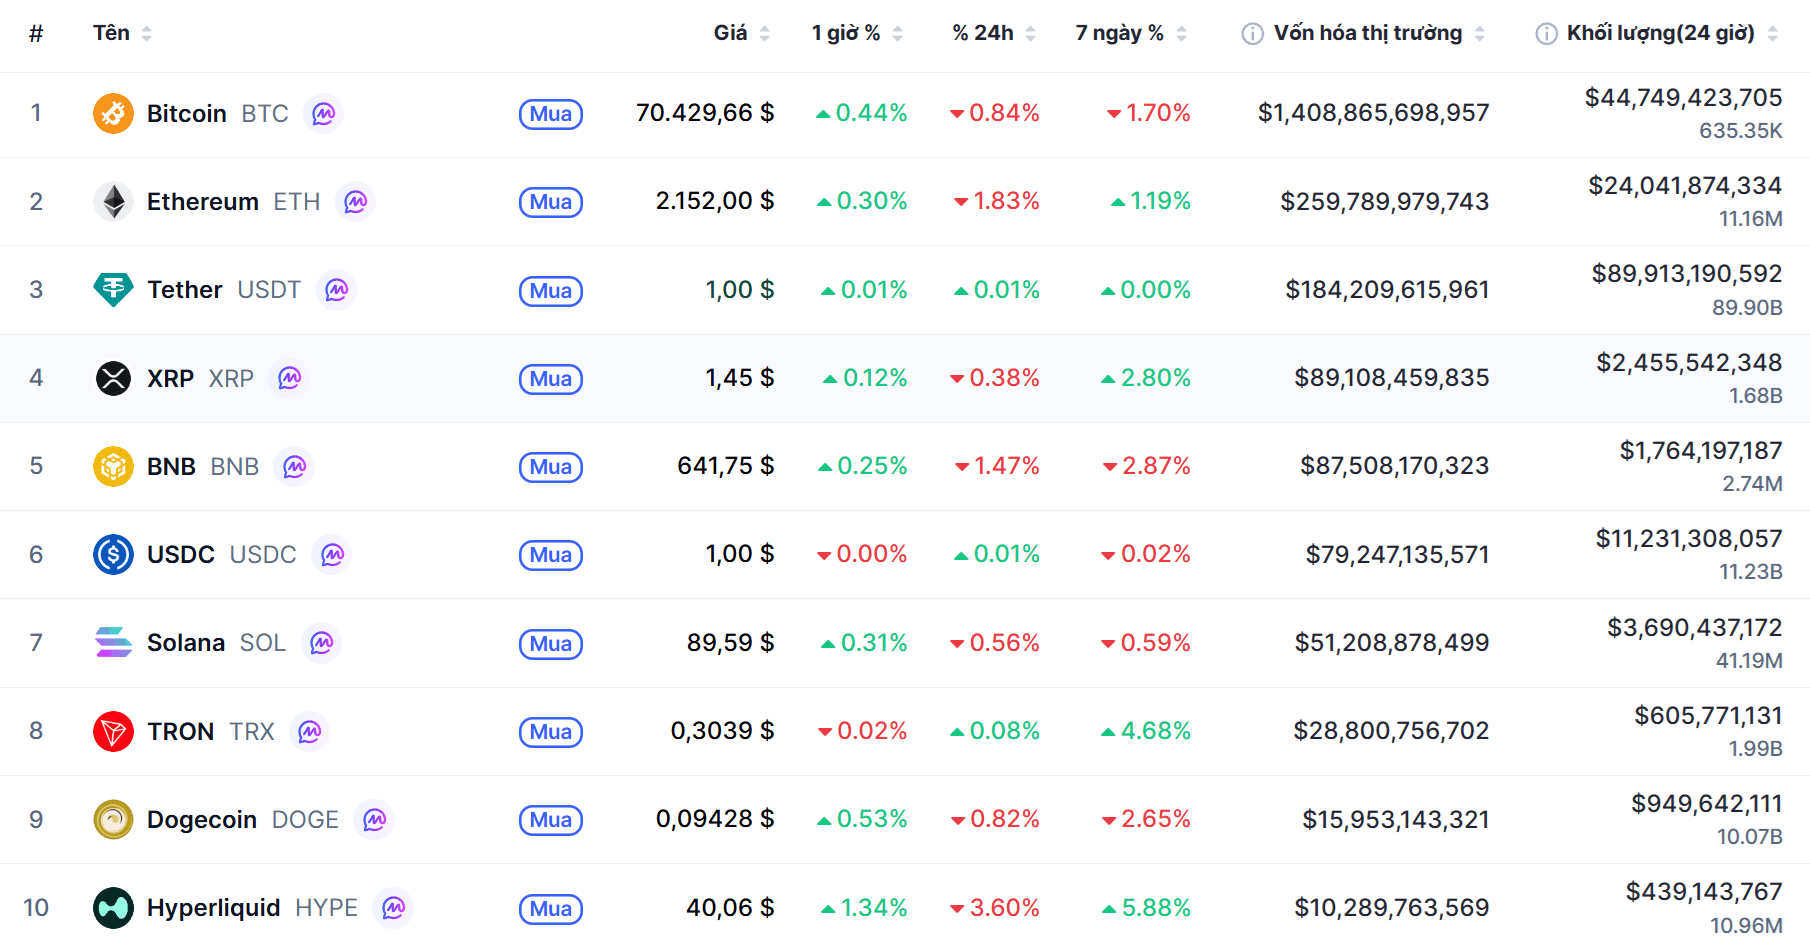
Task: Open the purple badge icon next to HYPE
Action: tap(393, 907)
